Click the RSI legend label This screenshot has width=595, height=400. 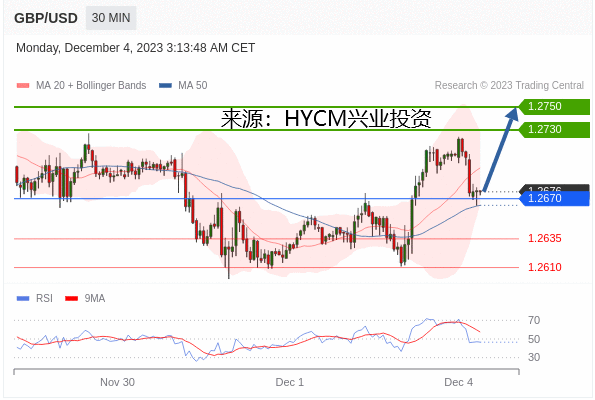tap(44, 298)
